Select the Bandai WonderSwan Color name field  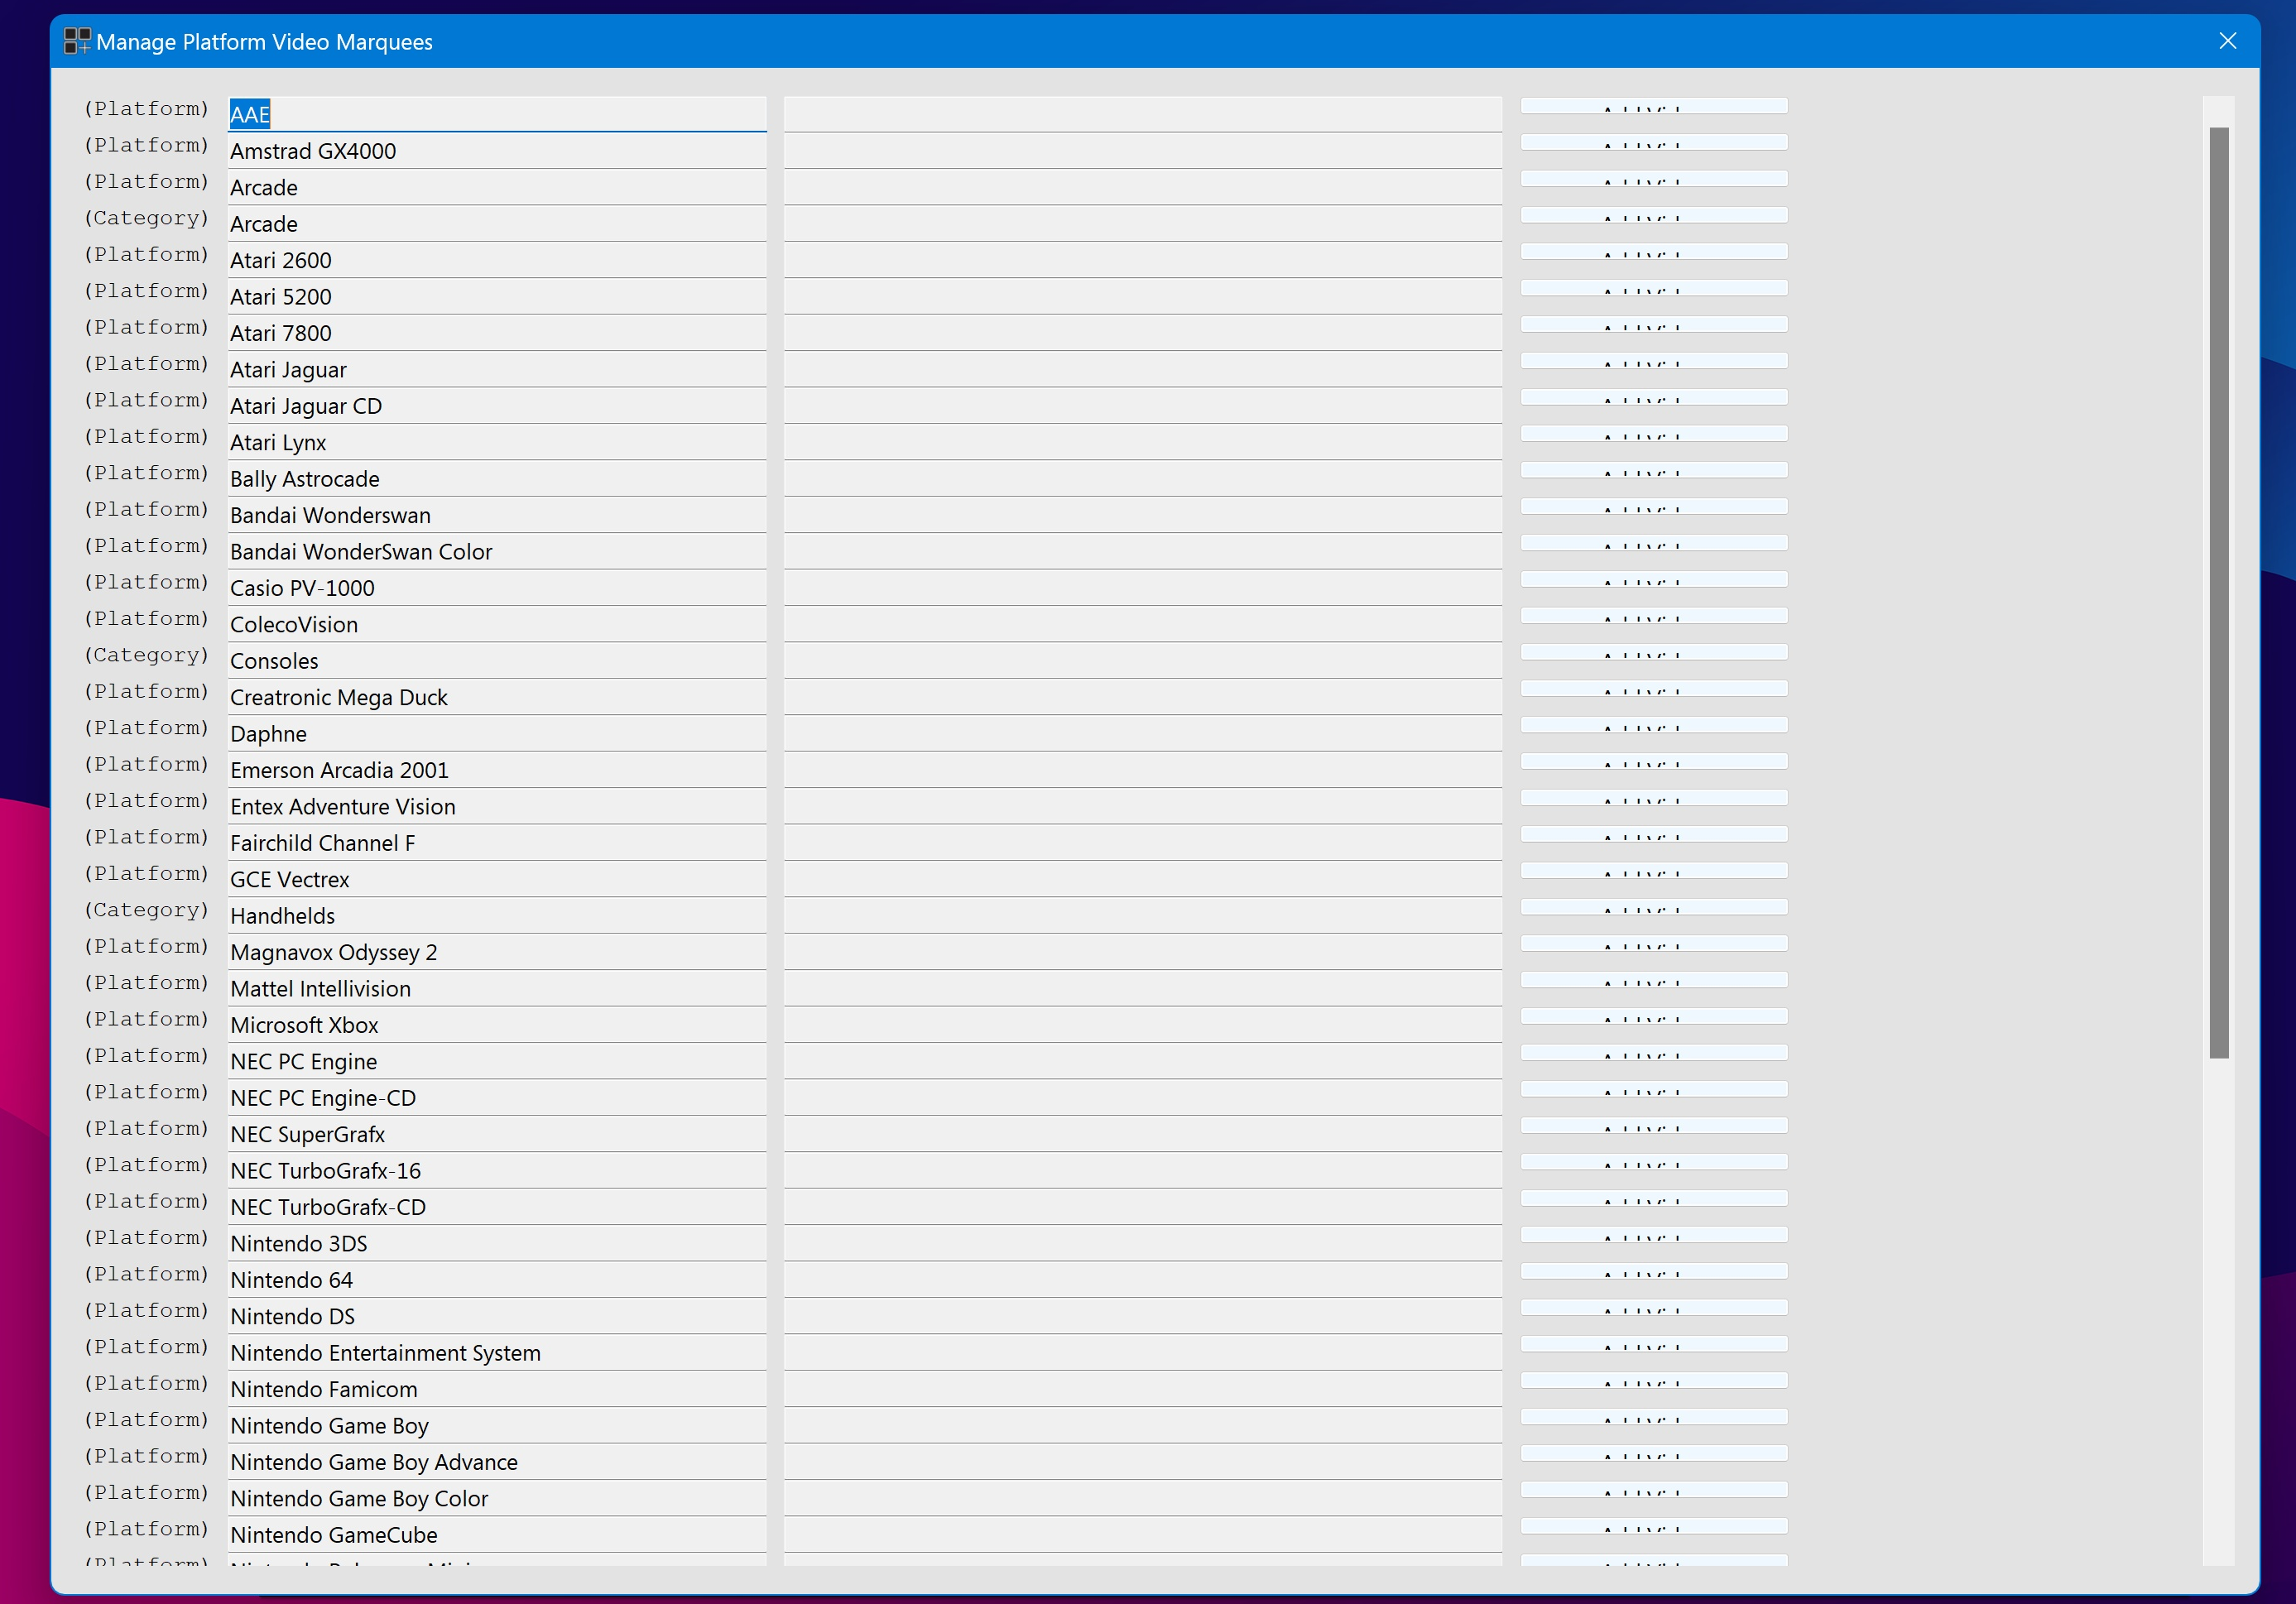tap(497, 552)
